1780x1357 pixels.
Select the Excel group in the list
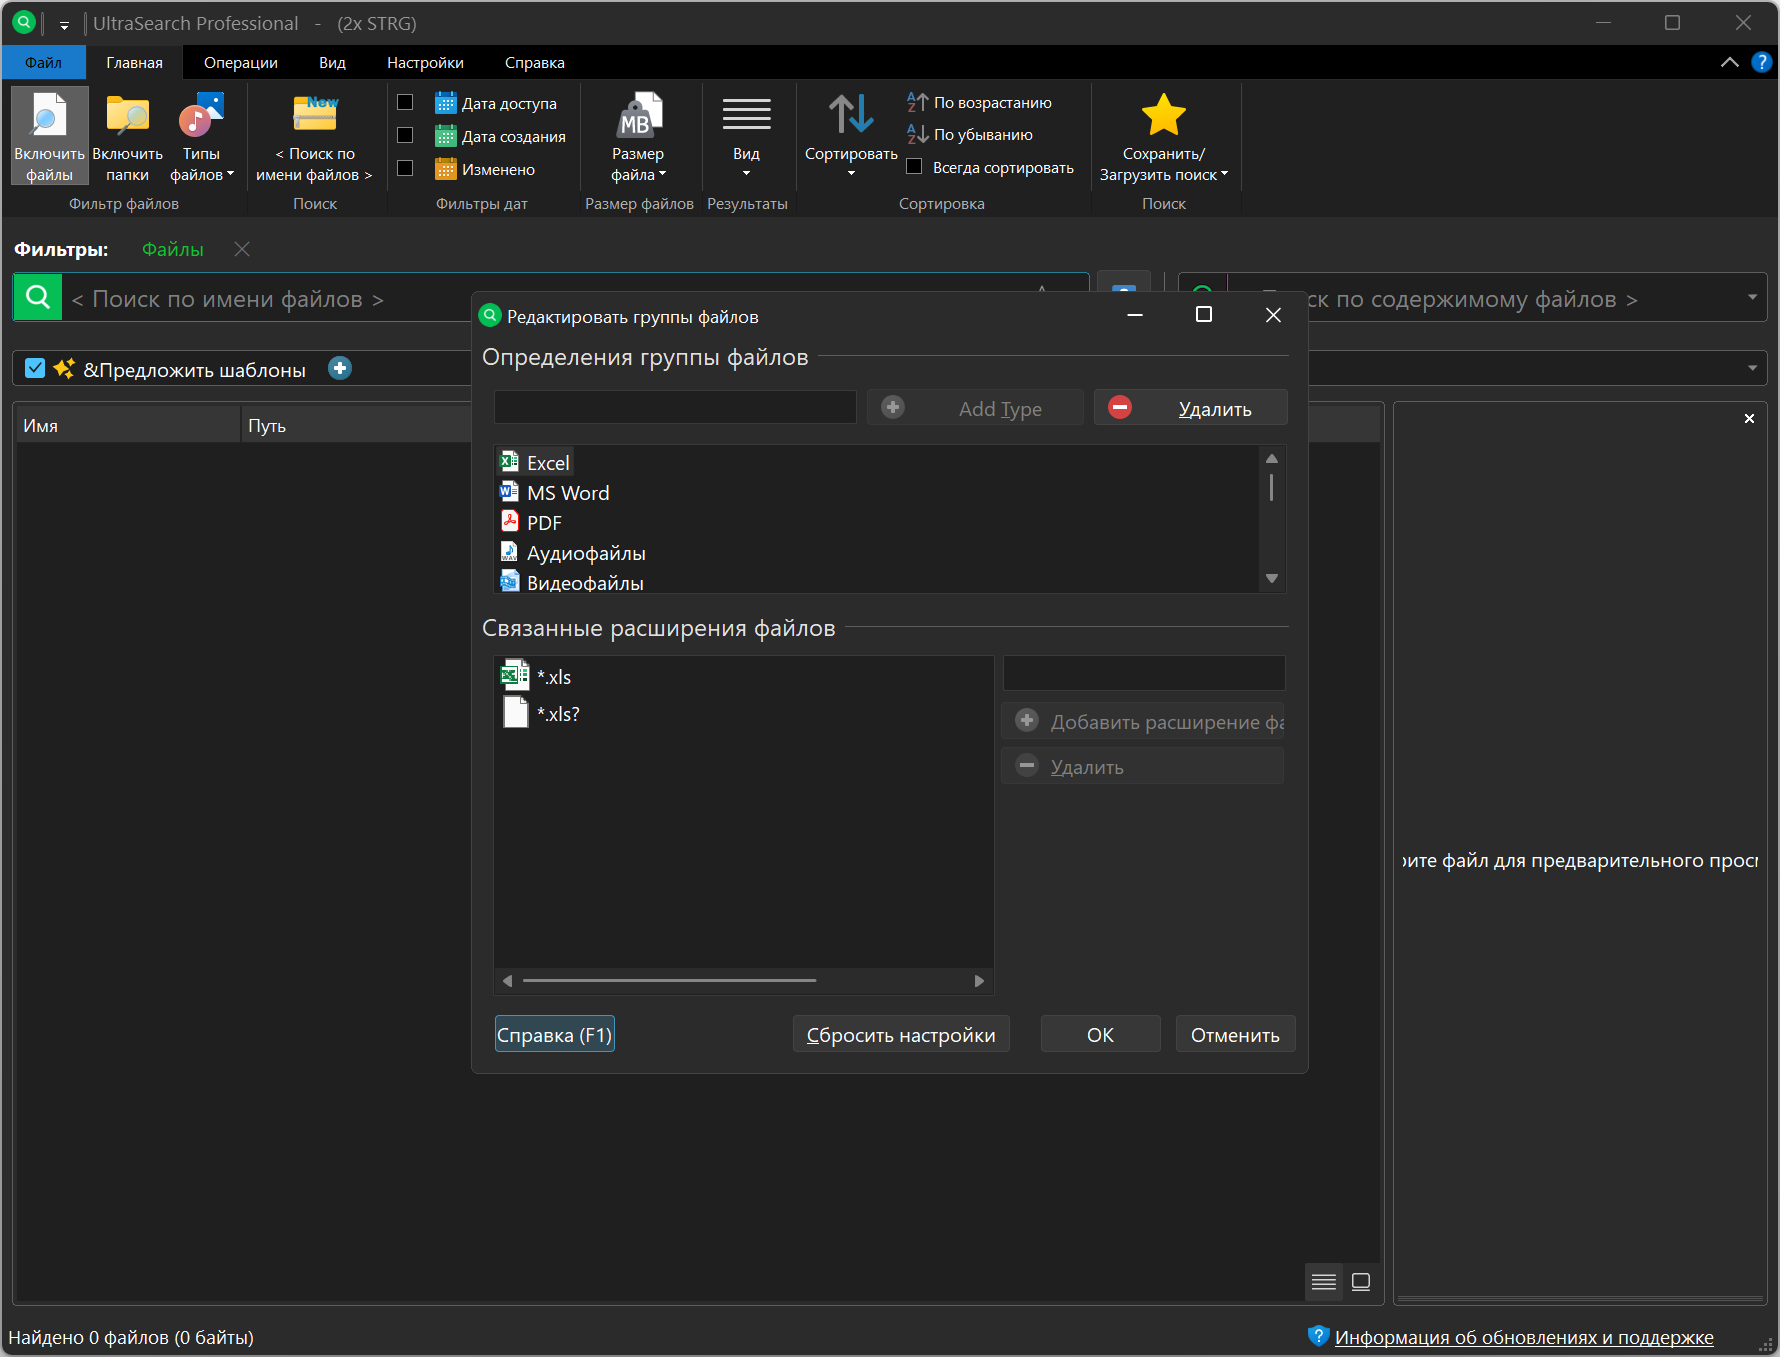click(548, 463)
